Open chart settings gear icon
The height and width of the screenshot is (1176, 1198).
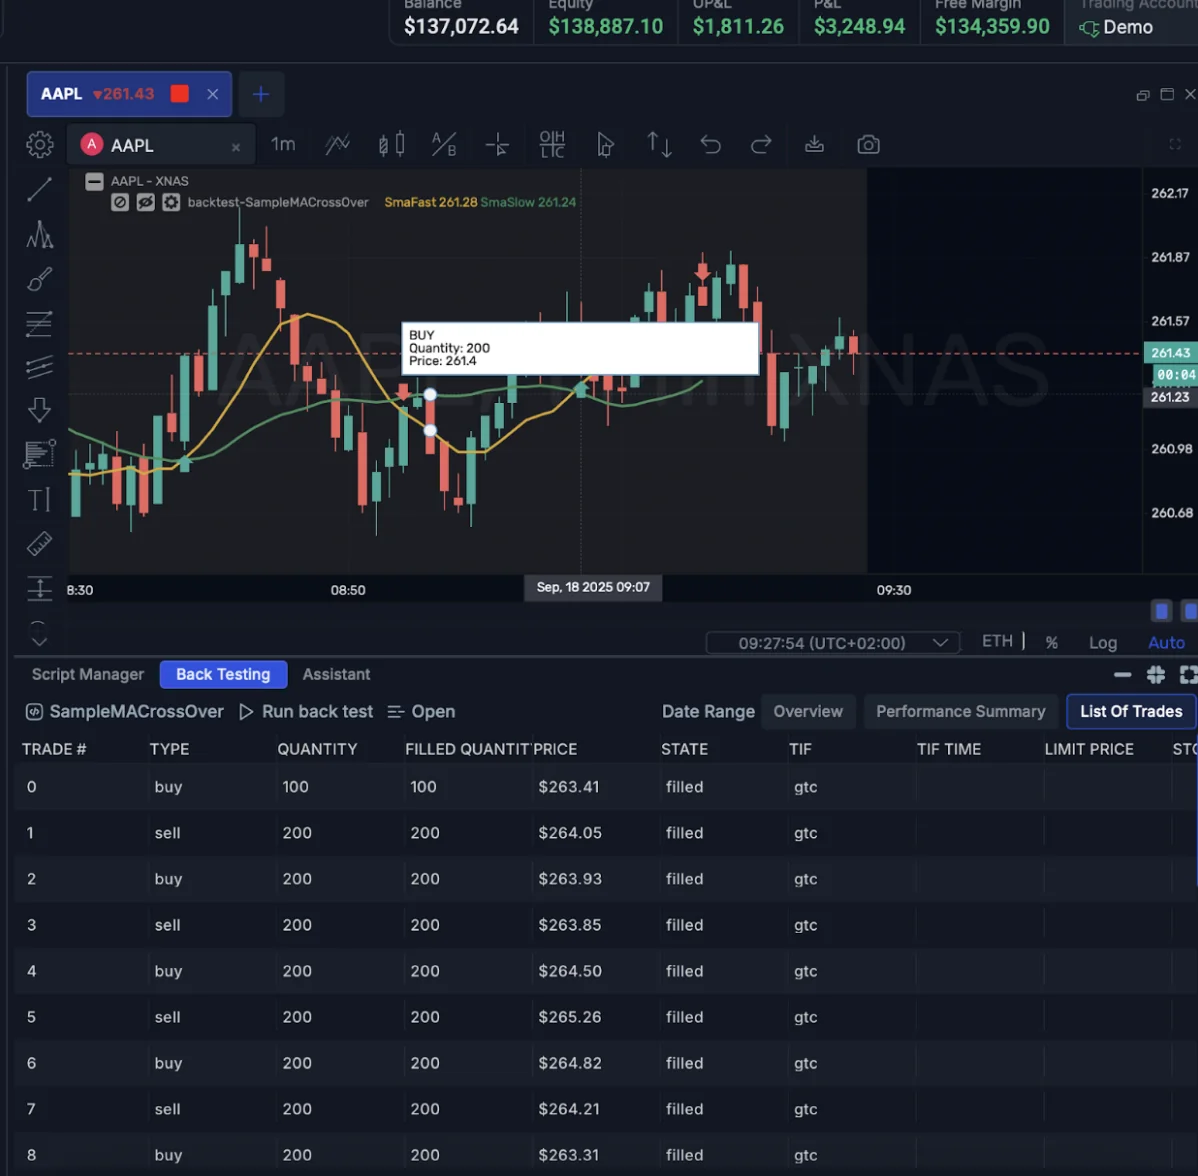coord(40,145)
